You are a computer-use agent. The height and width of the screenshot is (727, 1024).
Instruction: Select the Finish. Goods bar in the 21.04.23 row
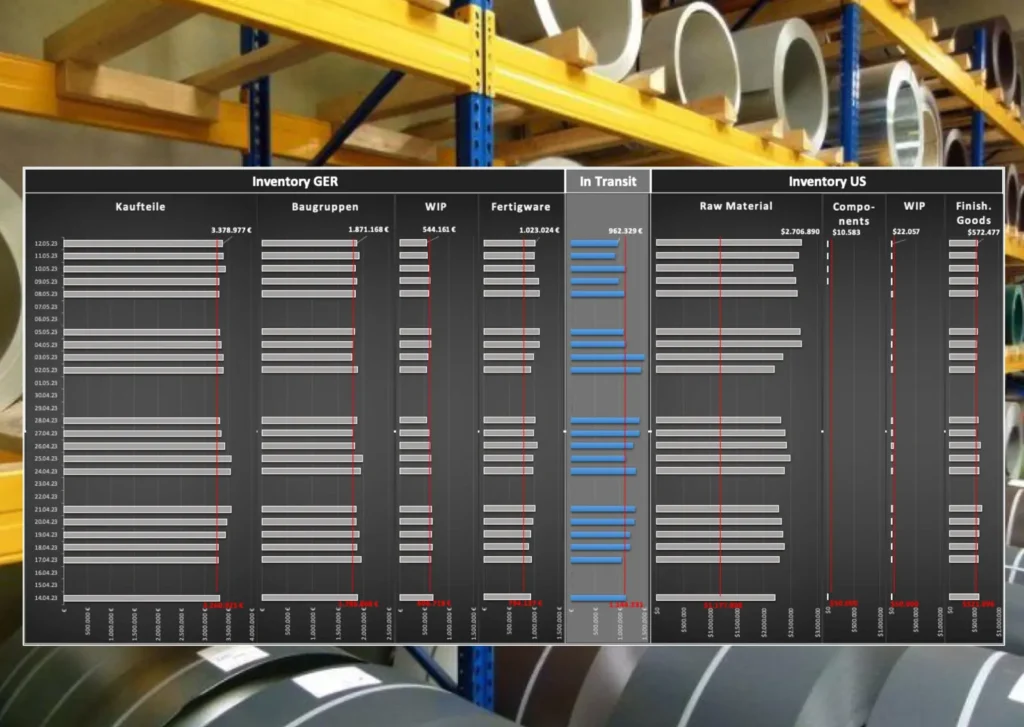click(965, 508)
